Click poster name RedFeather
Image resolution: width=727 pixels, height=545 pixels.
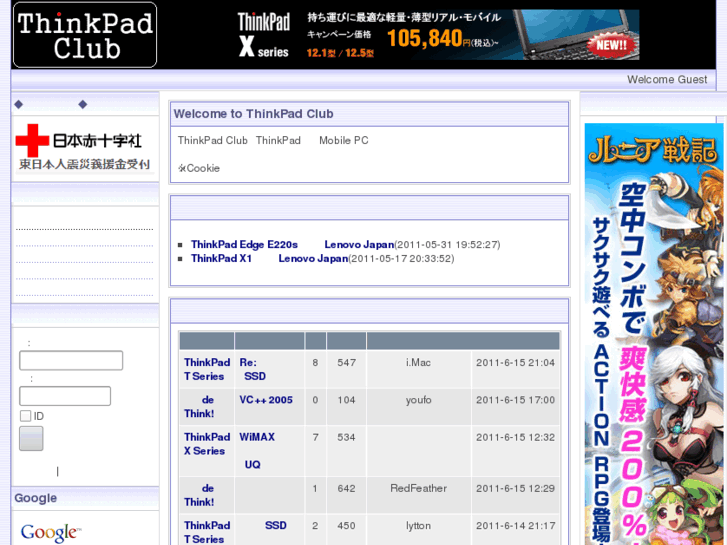tap(418, 488)
